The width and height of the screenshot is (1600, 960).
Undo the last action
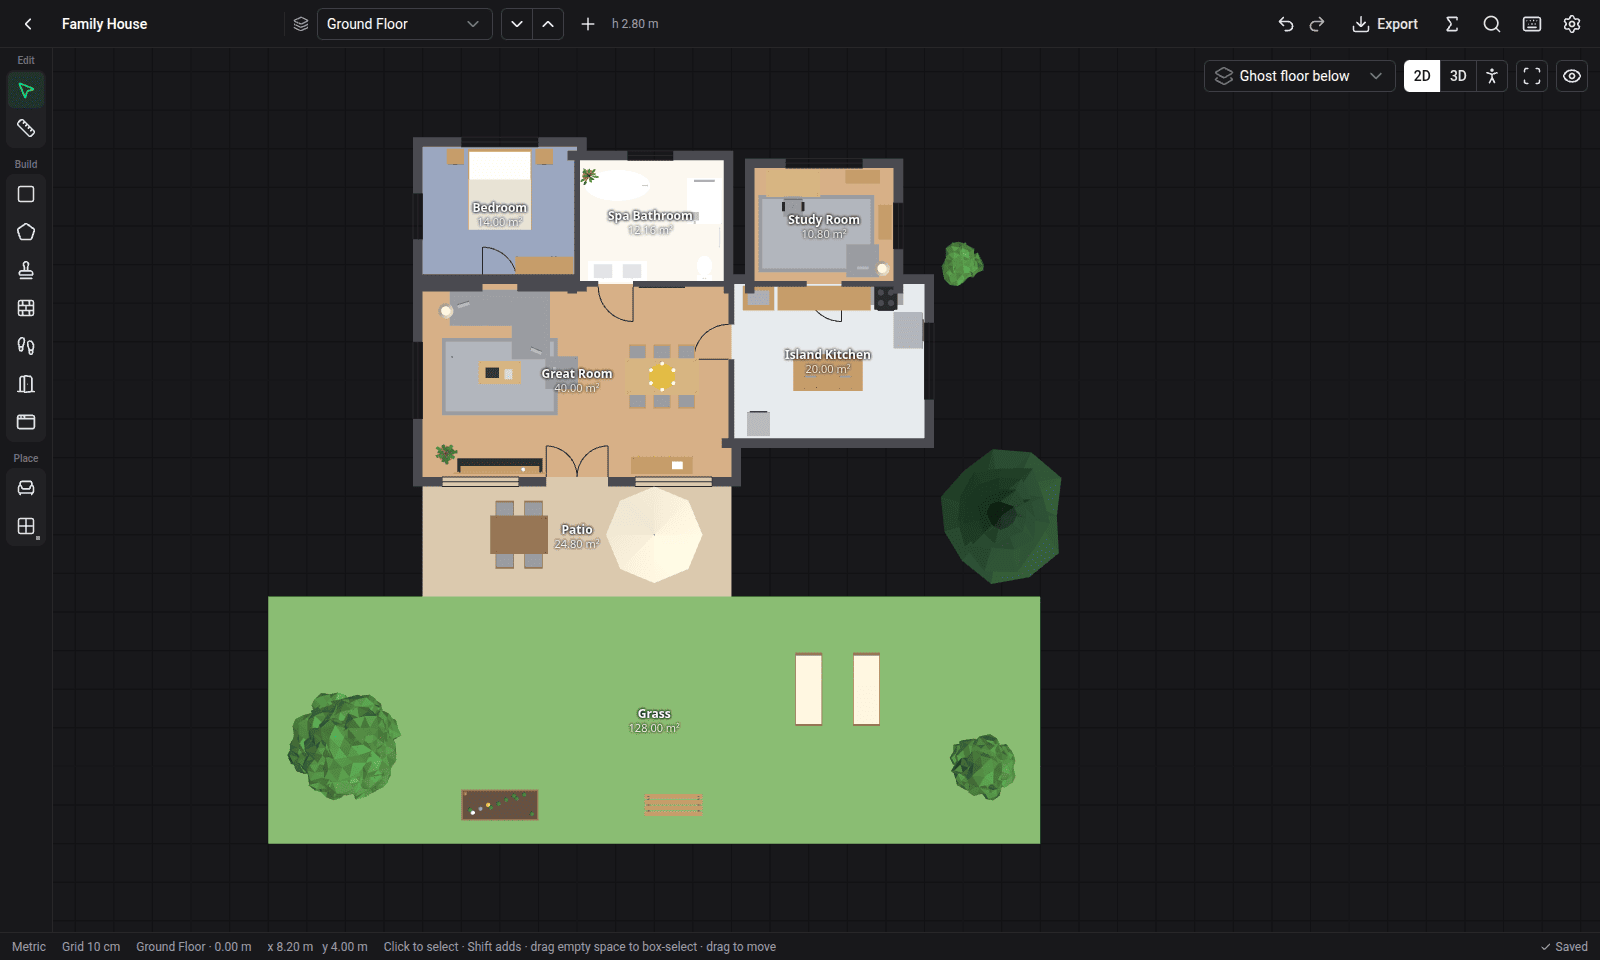[x=1286, y=24]
